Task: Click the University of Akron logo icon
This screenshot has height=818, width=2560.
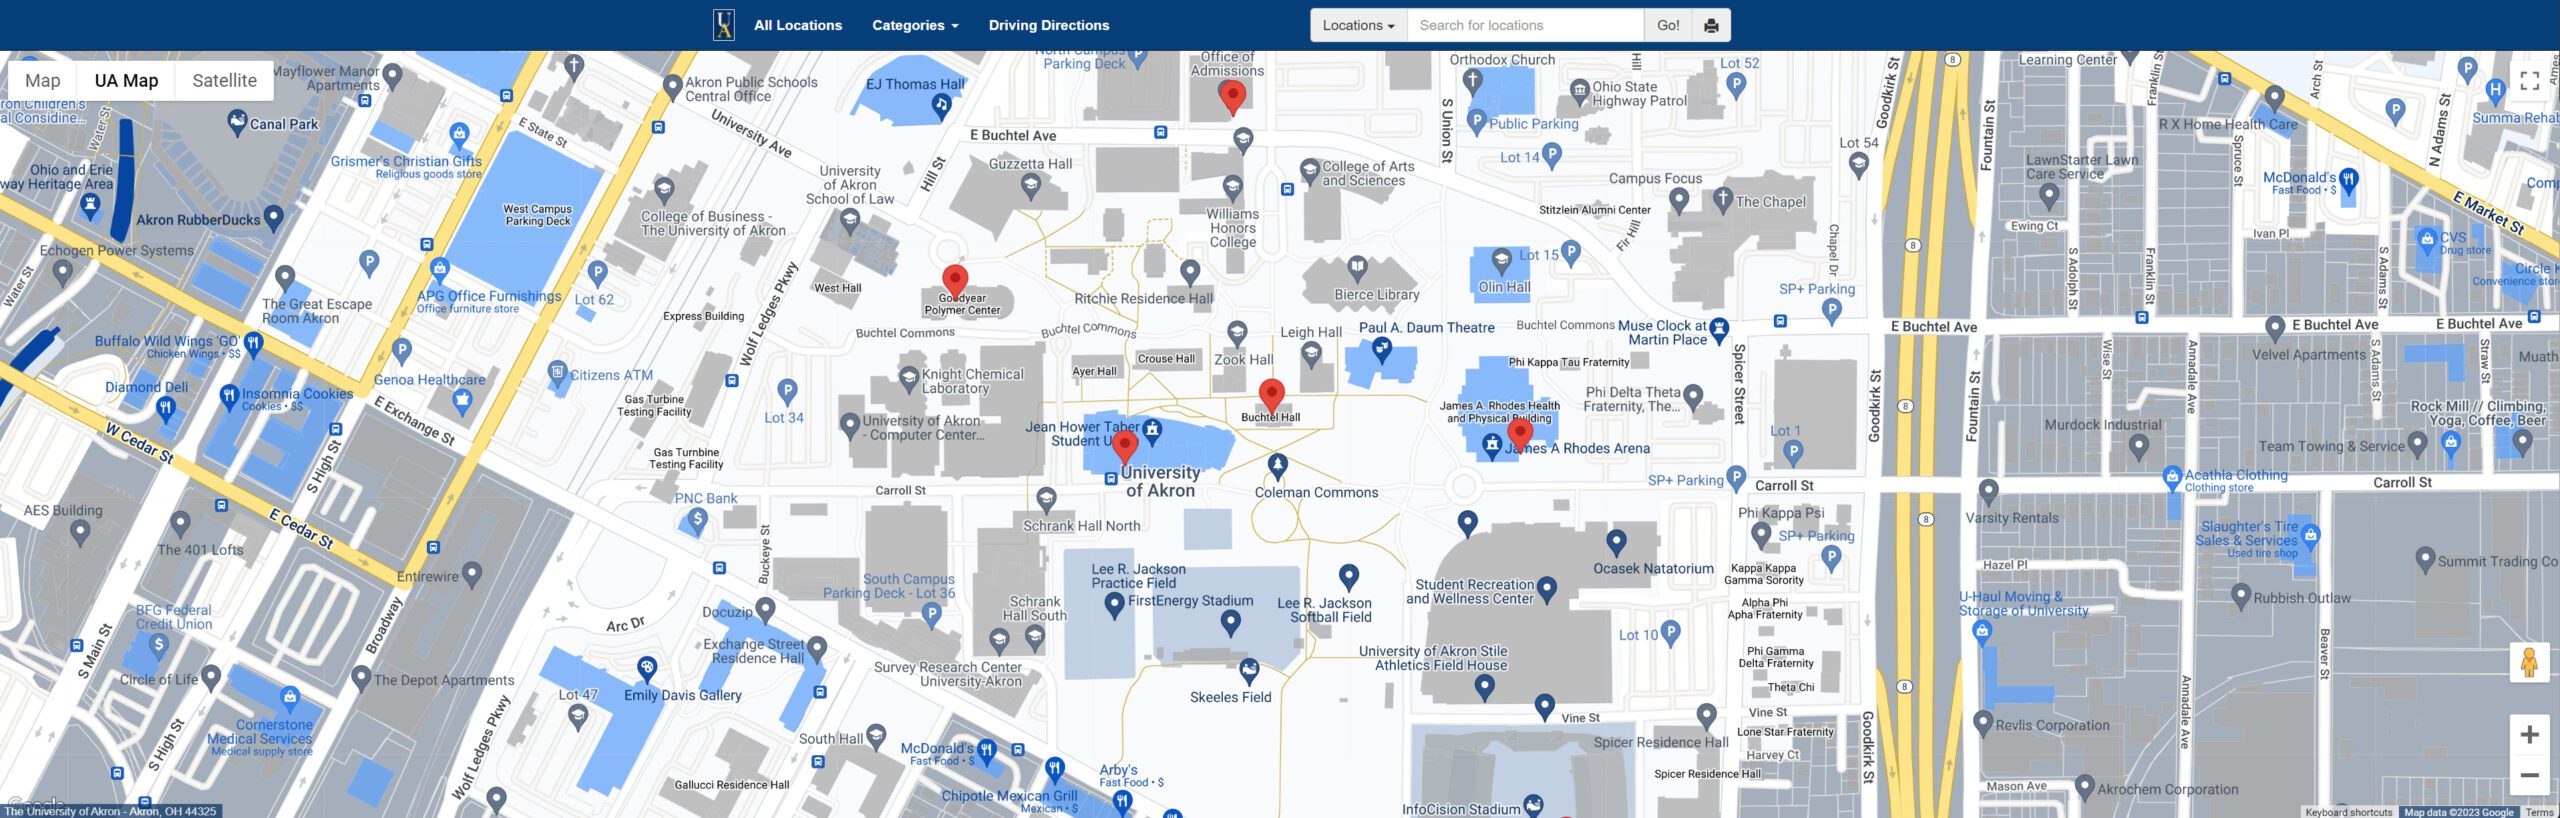Action: tap(724, 25)
